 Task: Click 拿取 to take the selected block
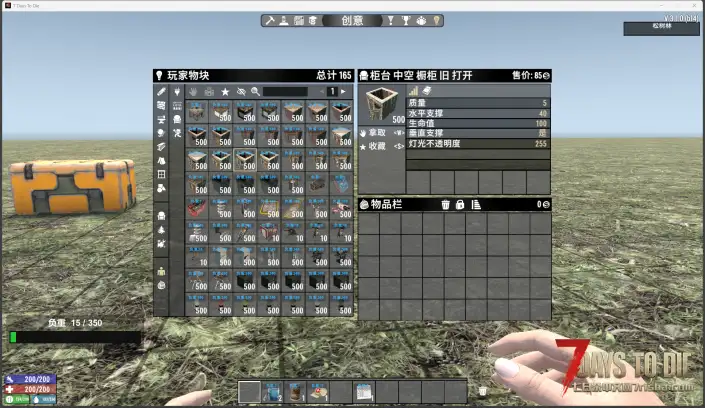pos(381,133)
